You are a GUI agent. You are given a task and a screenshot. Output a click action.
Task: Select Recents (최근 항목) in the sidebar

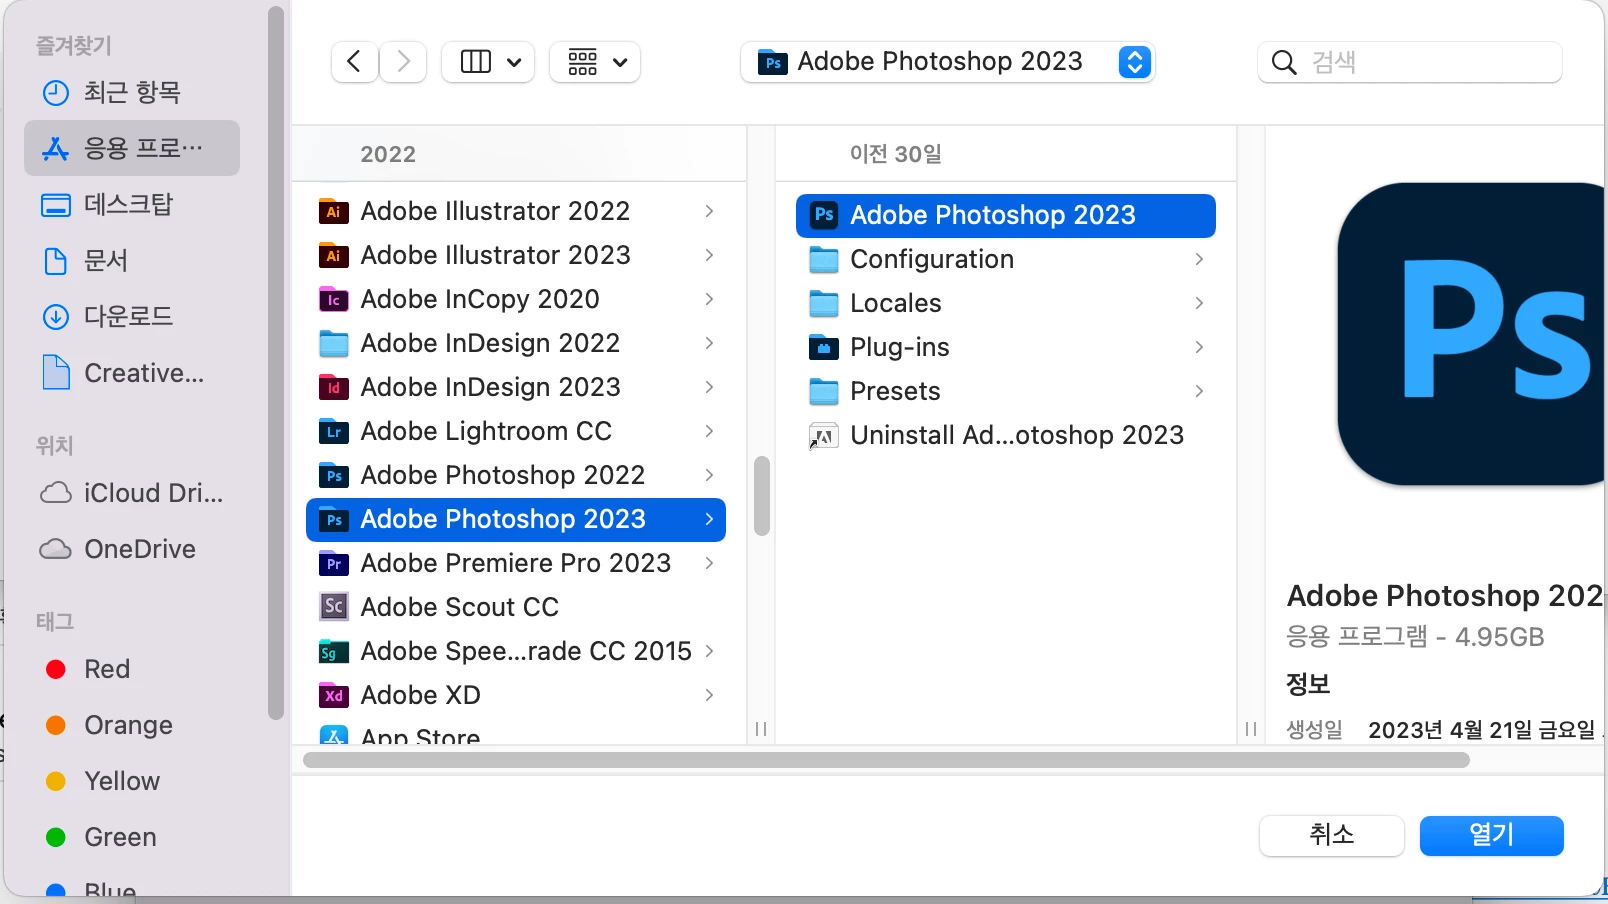coord(132,93)
